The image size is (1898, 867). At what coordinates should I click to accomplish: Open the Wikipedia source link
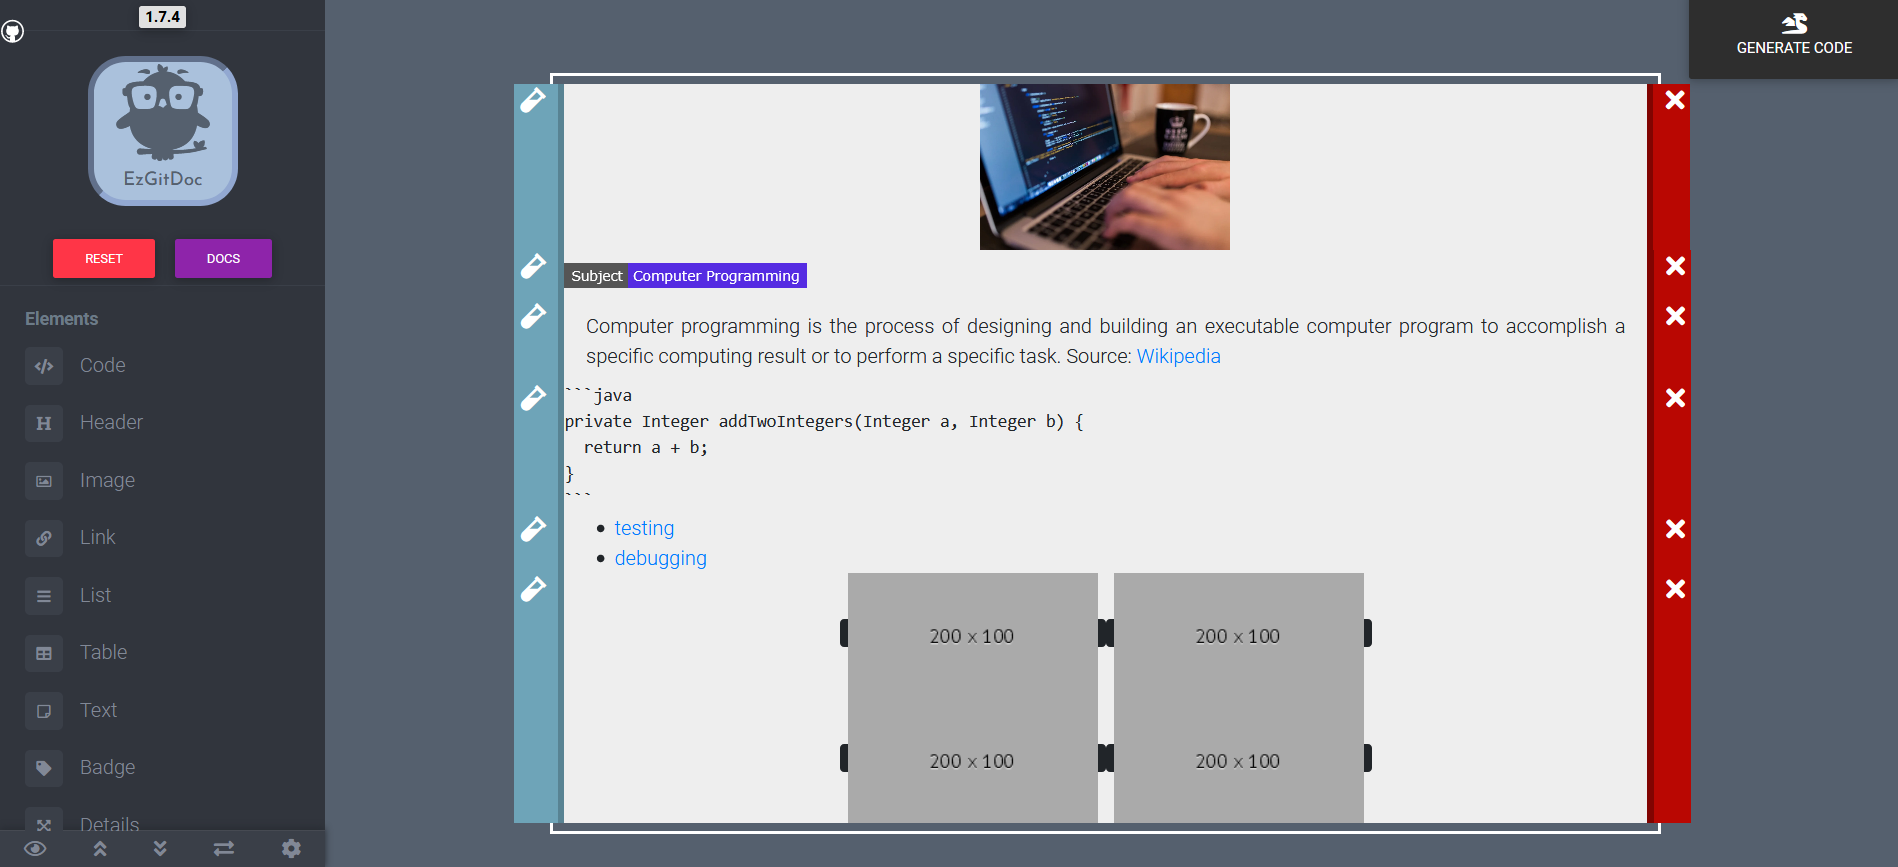[x=1178, y=356]
